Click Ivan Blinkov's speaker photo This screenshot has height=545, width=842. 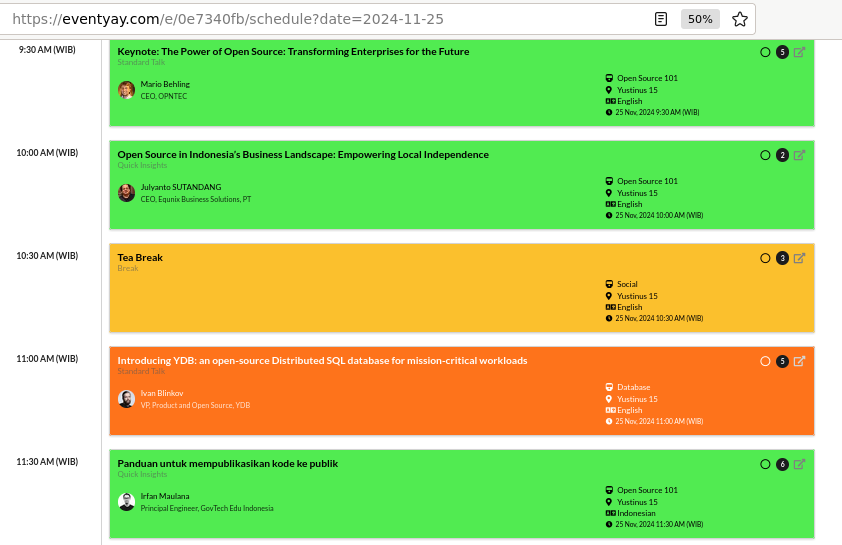point(126,399)
